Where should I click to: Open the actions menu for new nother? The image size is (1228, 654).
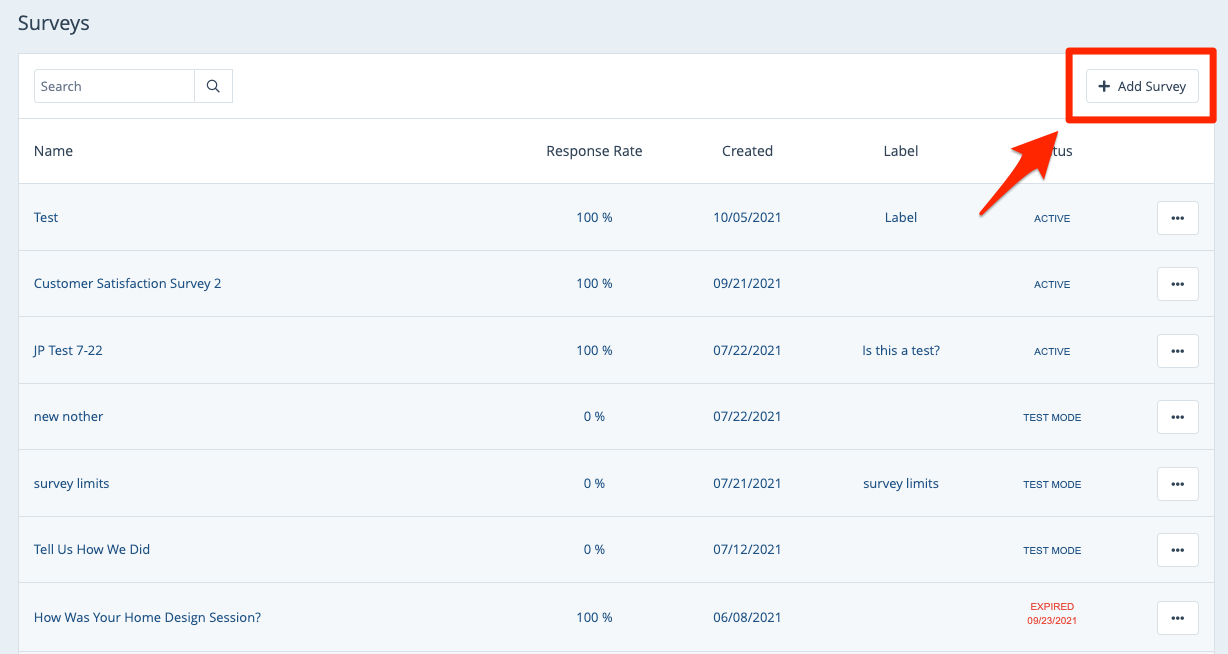[x=1177, y=417]
